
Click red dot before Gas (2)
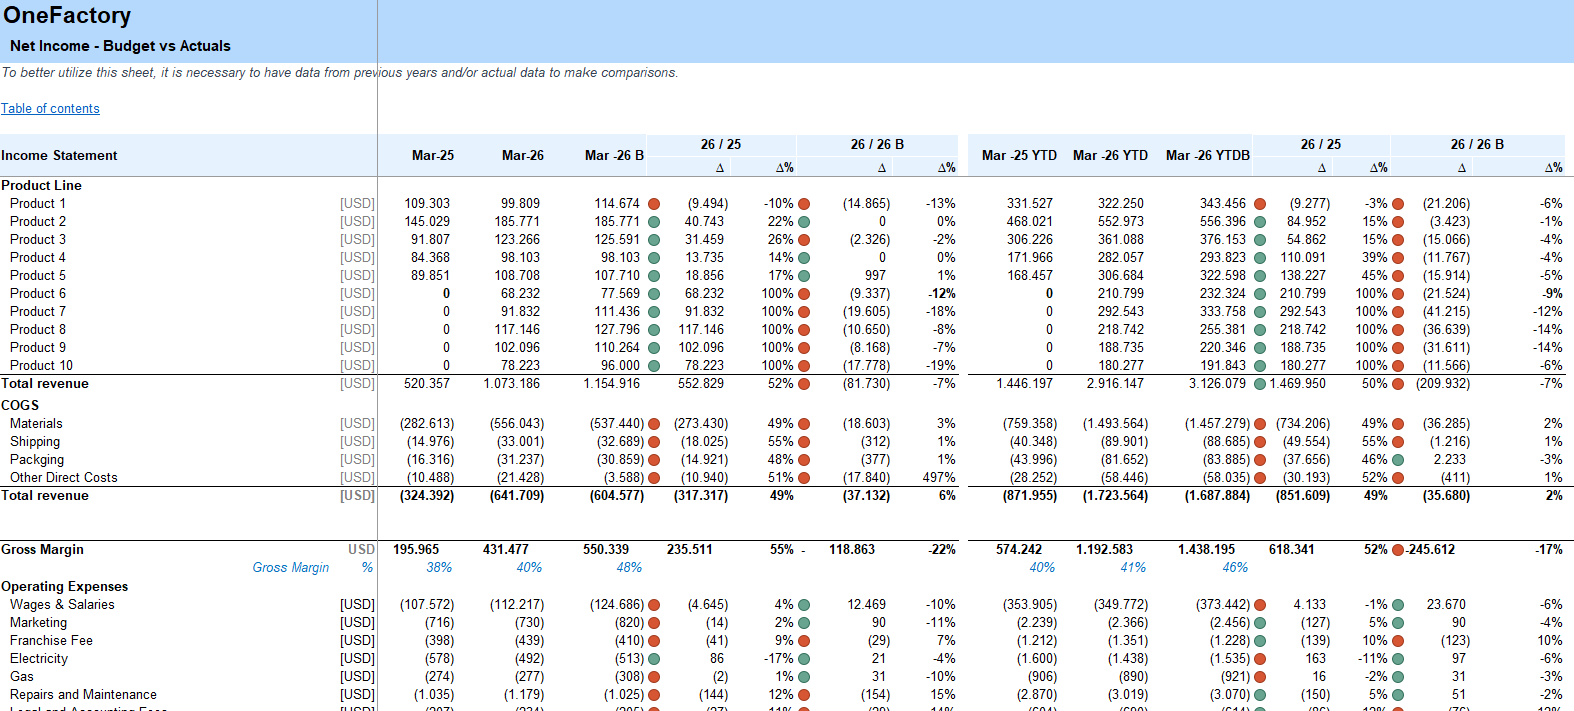(x=654, y=677)
